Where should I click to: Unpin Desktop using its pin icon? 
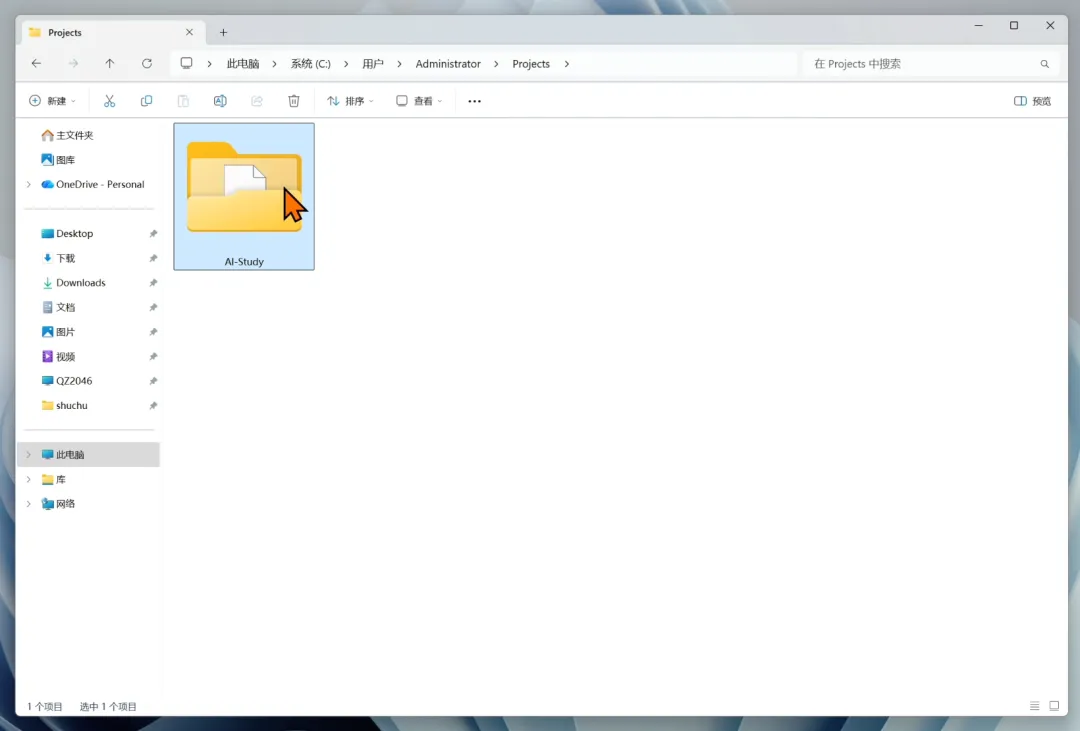click(153, 234)
